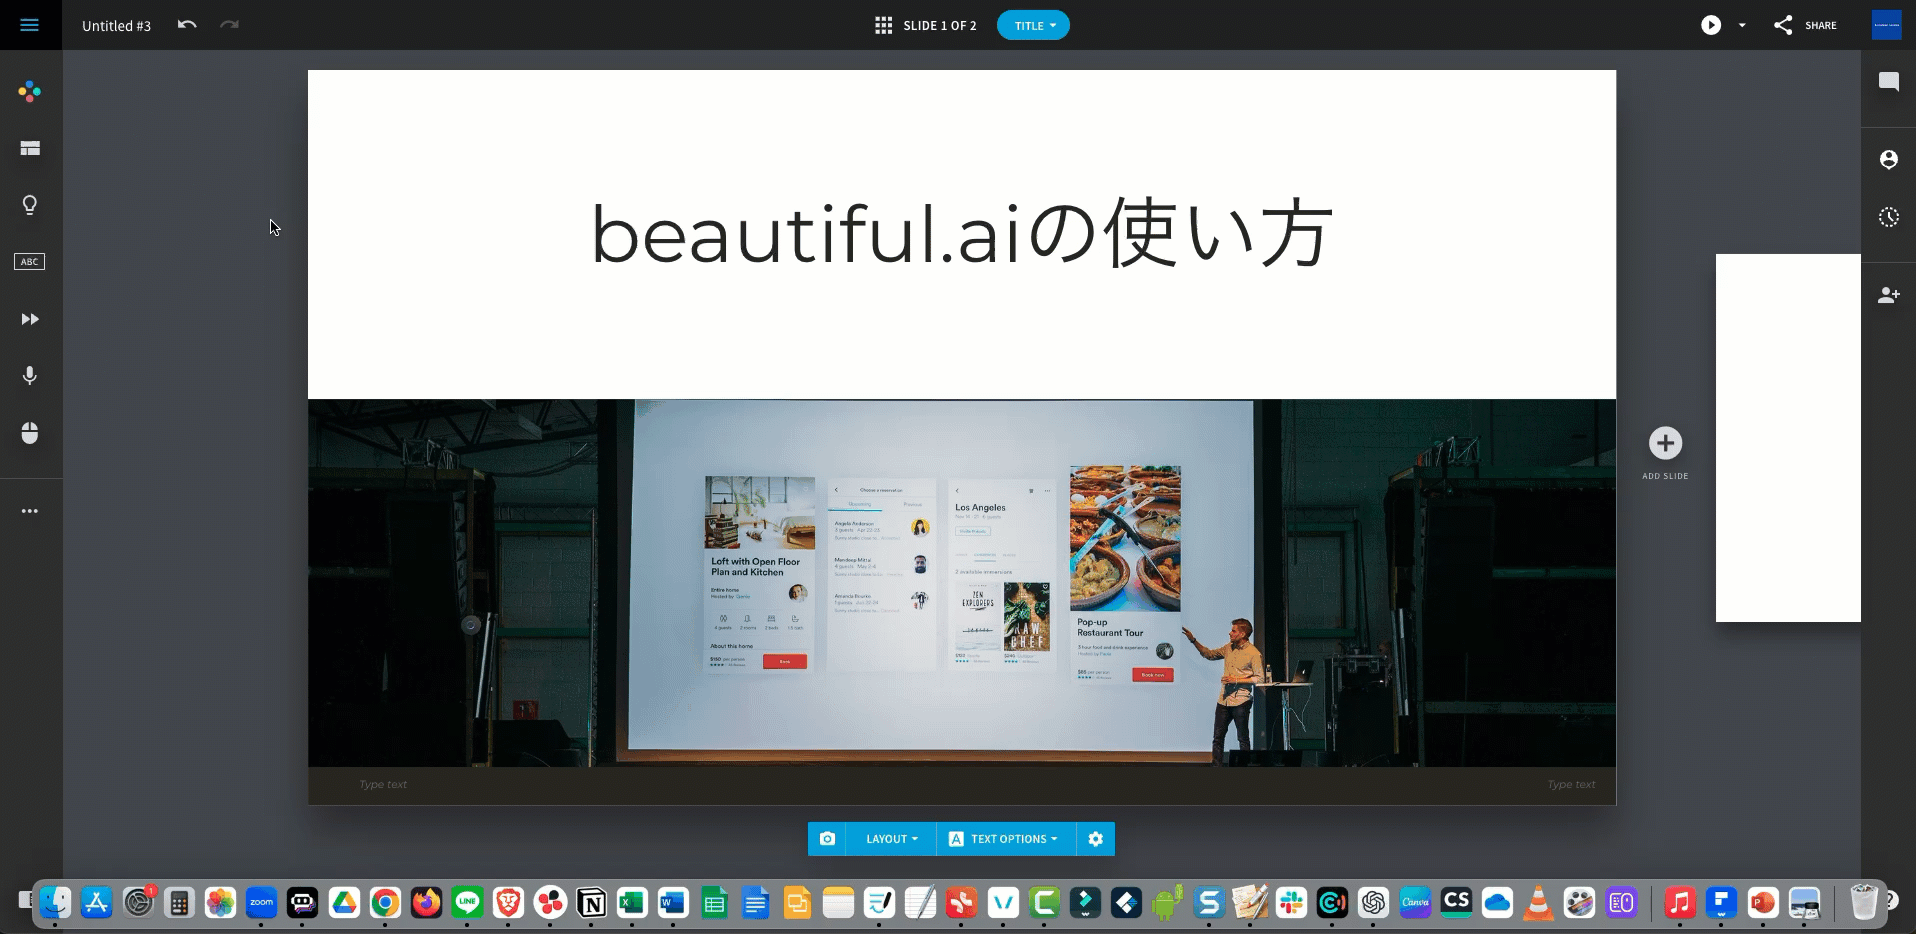Click the SHARE button
This screenshot has height=934, width=1916.
click(1805, 25)
